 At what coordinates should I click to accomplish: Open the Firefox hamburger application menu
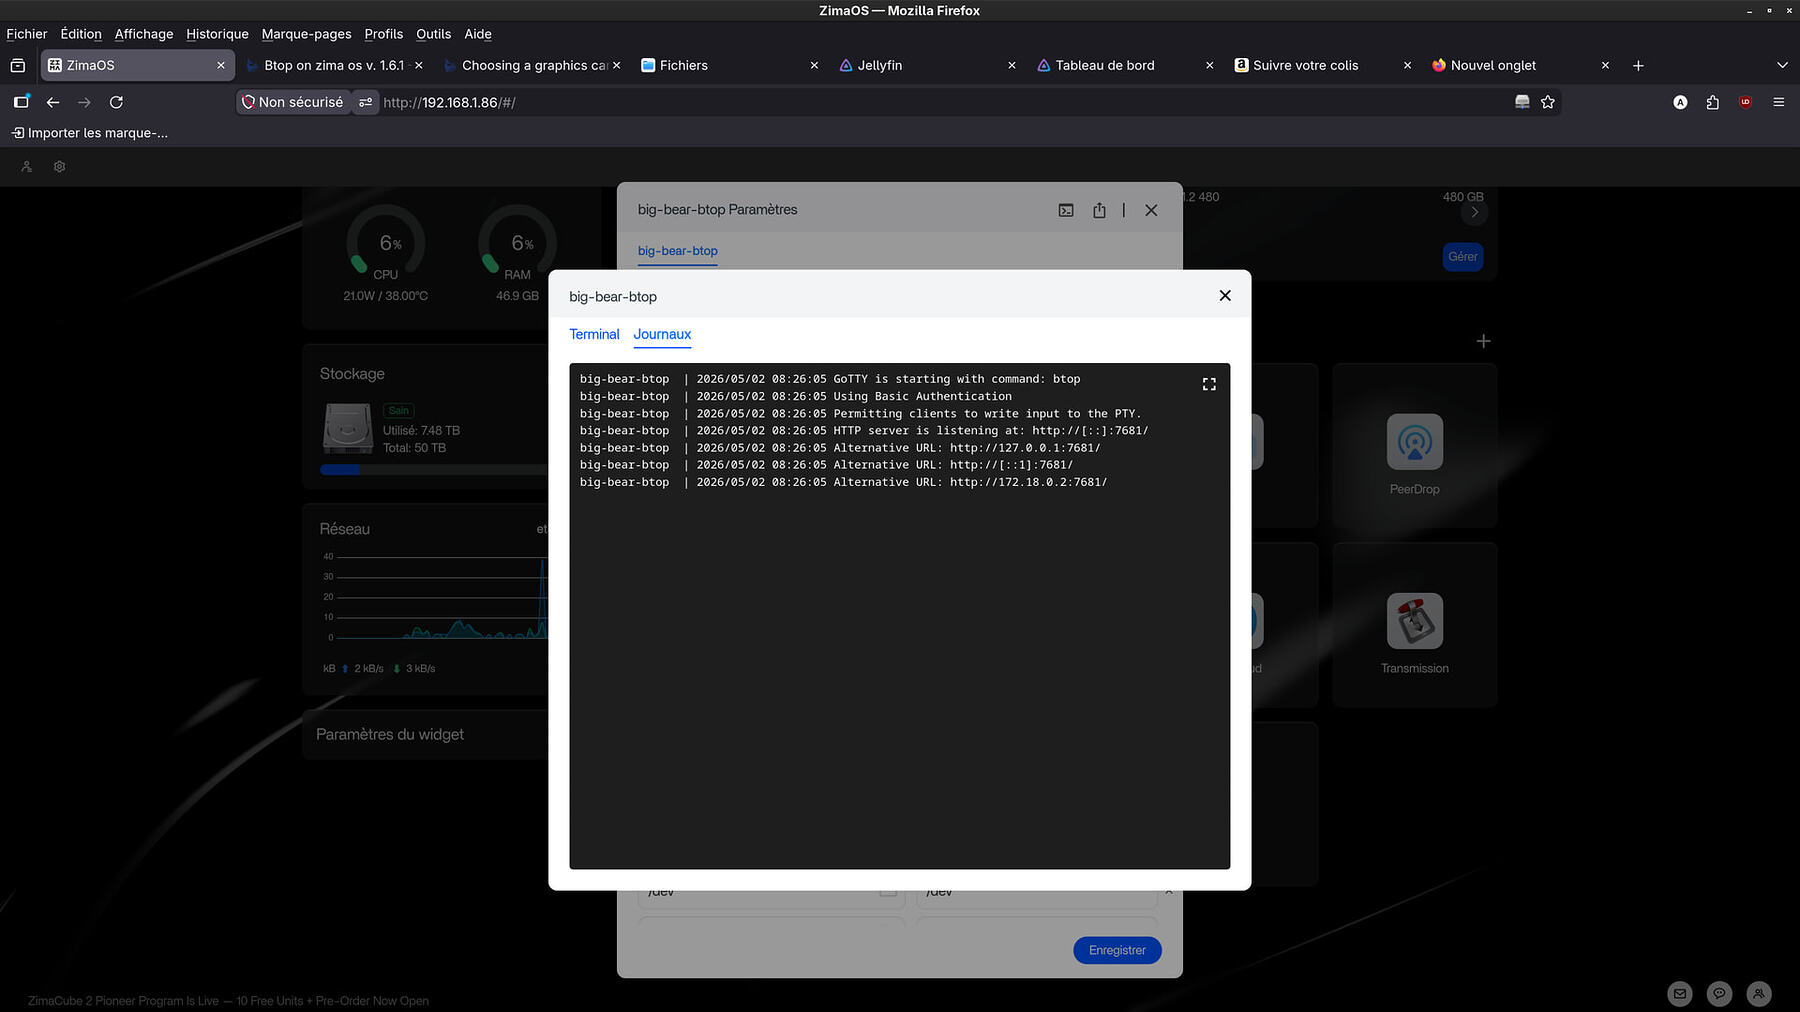click(x=1779, y=102)
